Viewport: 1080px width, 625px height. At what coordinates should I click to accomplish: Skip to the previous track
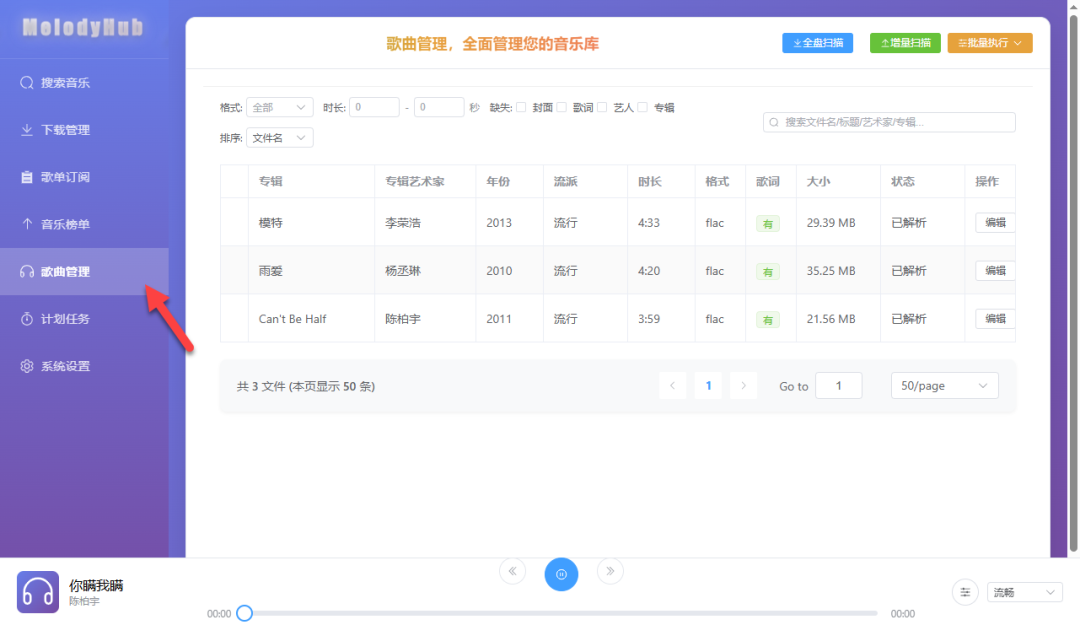tap(512, 572)
